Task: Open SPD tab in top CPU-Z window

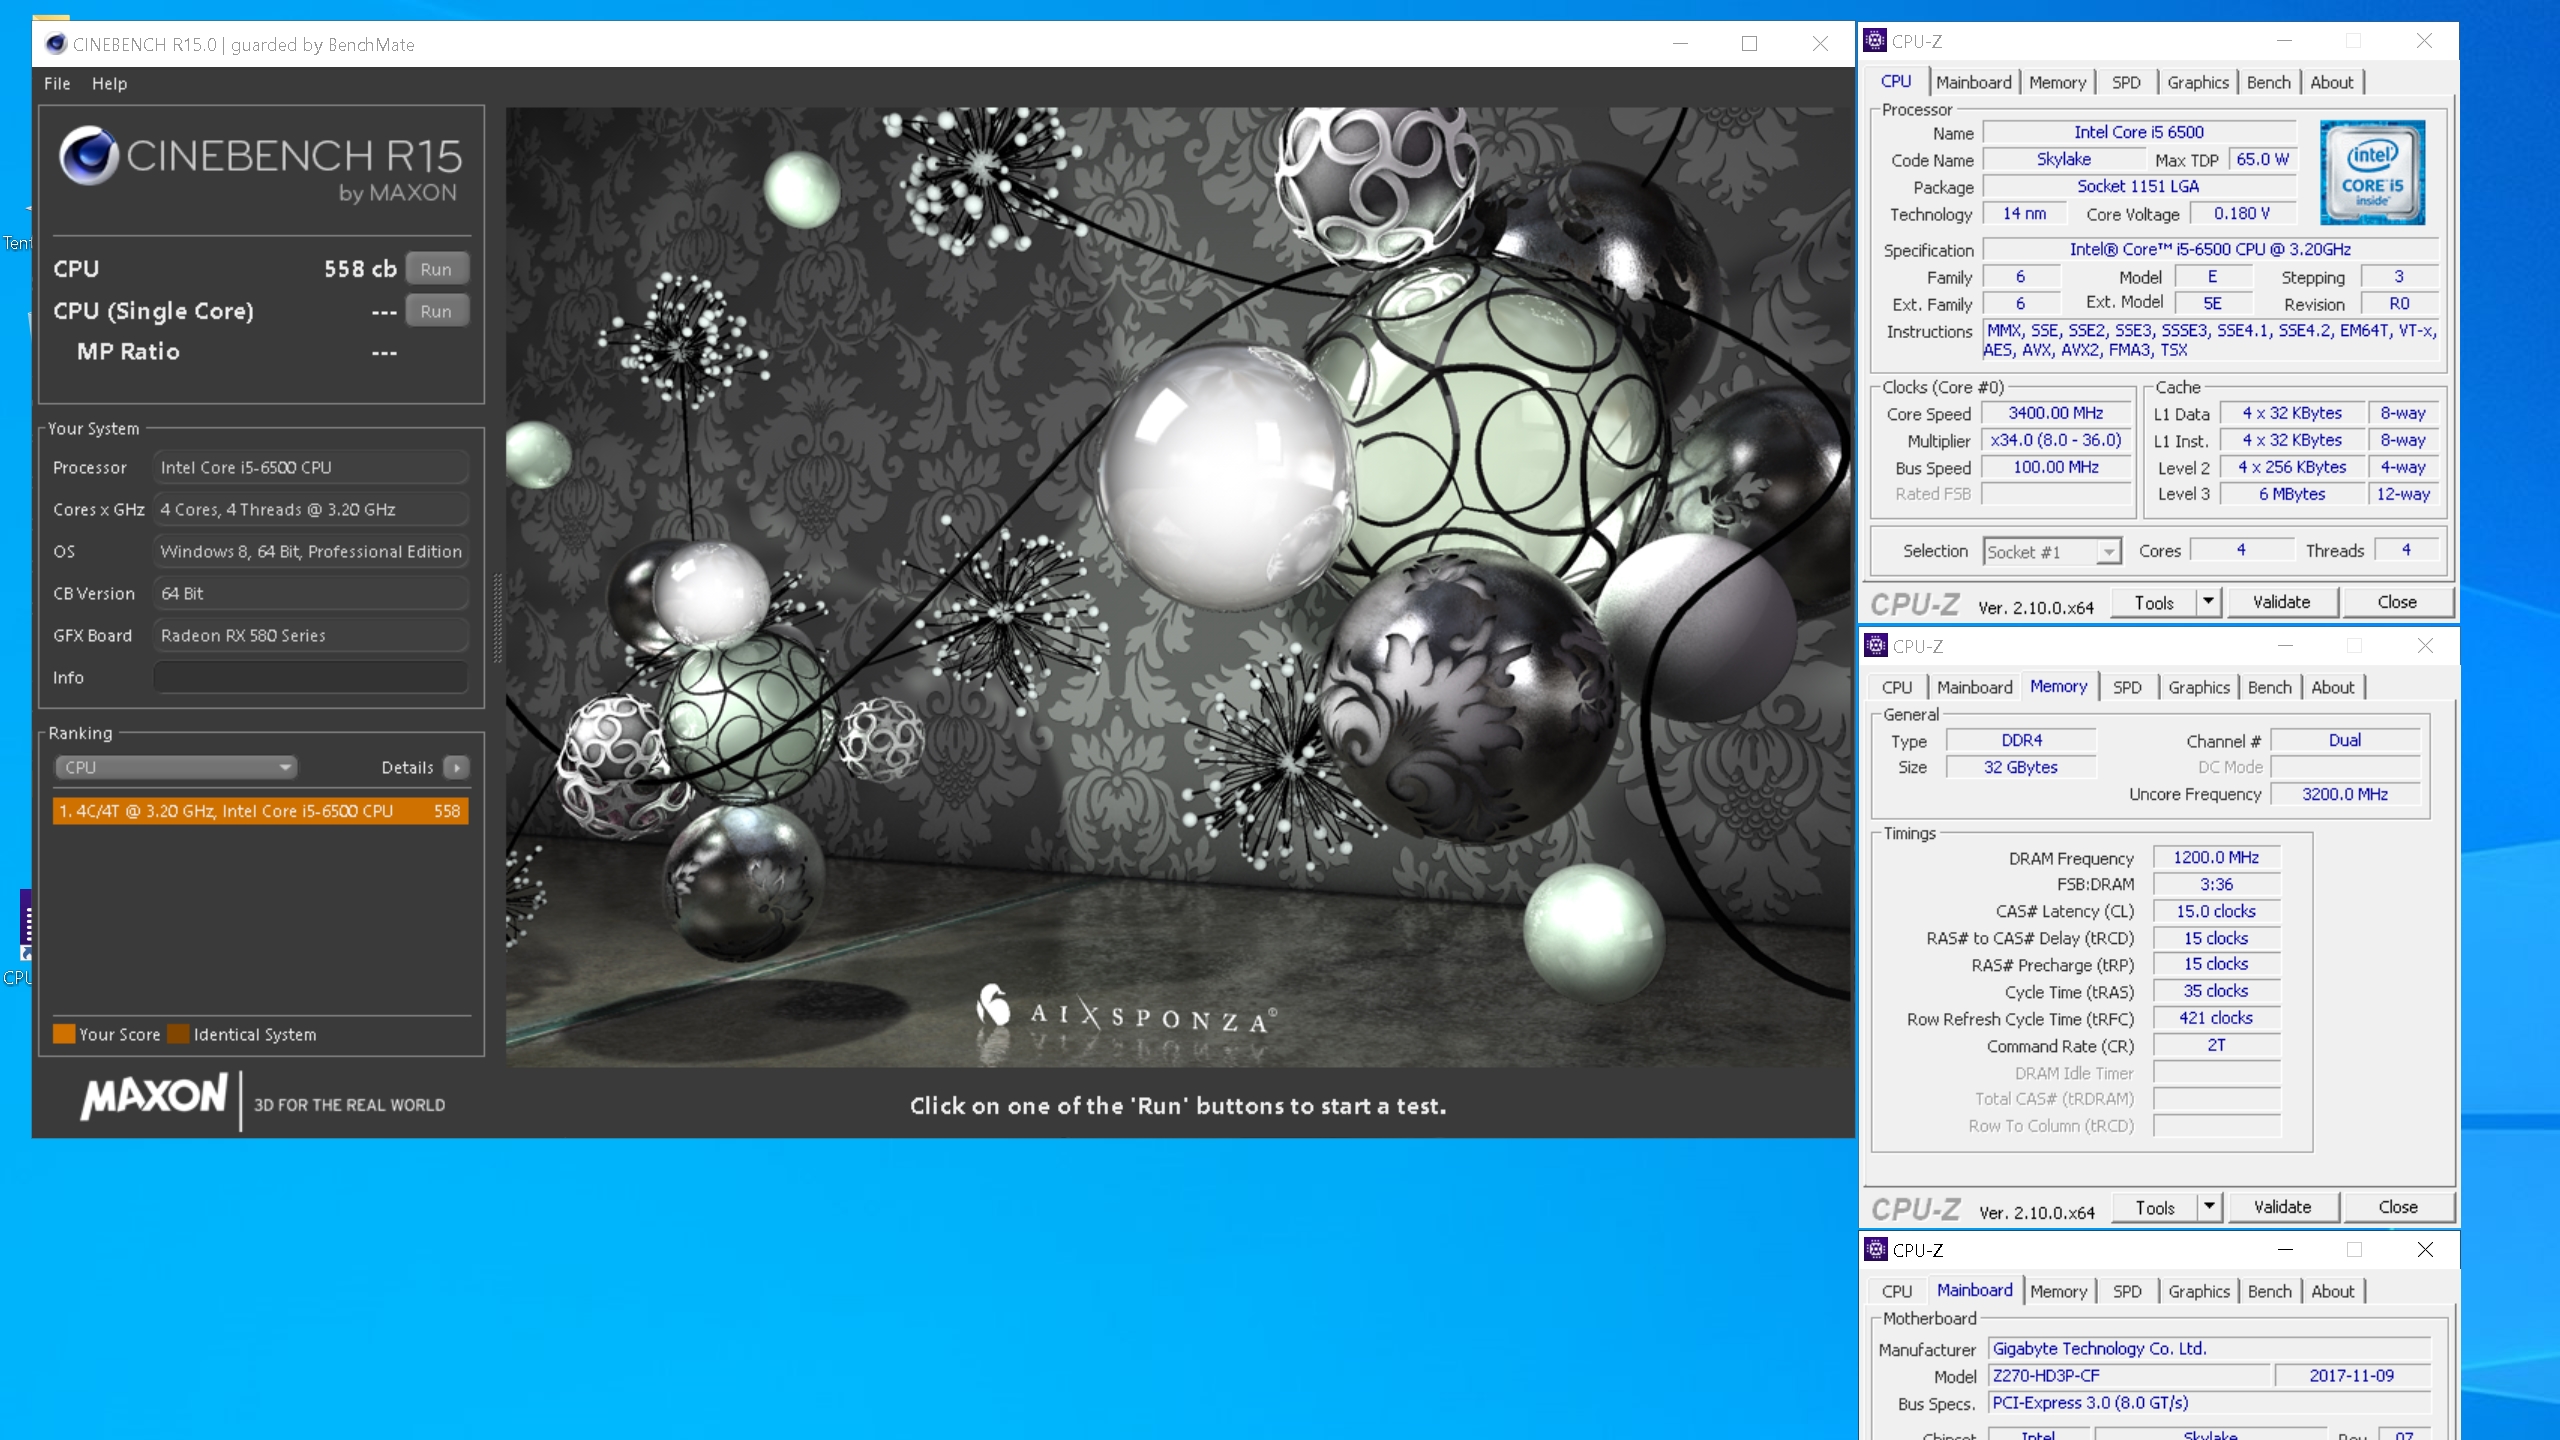Action: tap(2126, 83)
